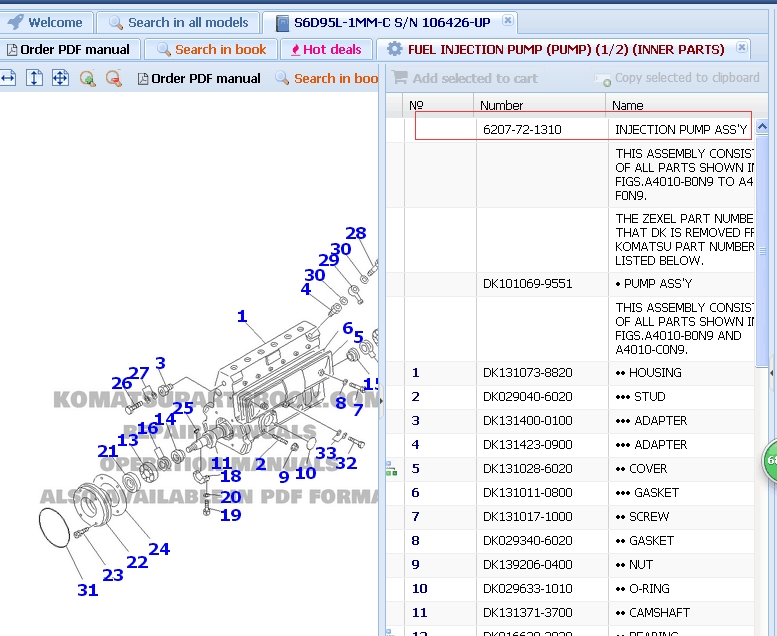Viewport: 777px width, 636px height.
Task: Click row number 10 in parts list
Action: coord(419,589)
